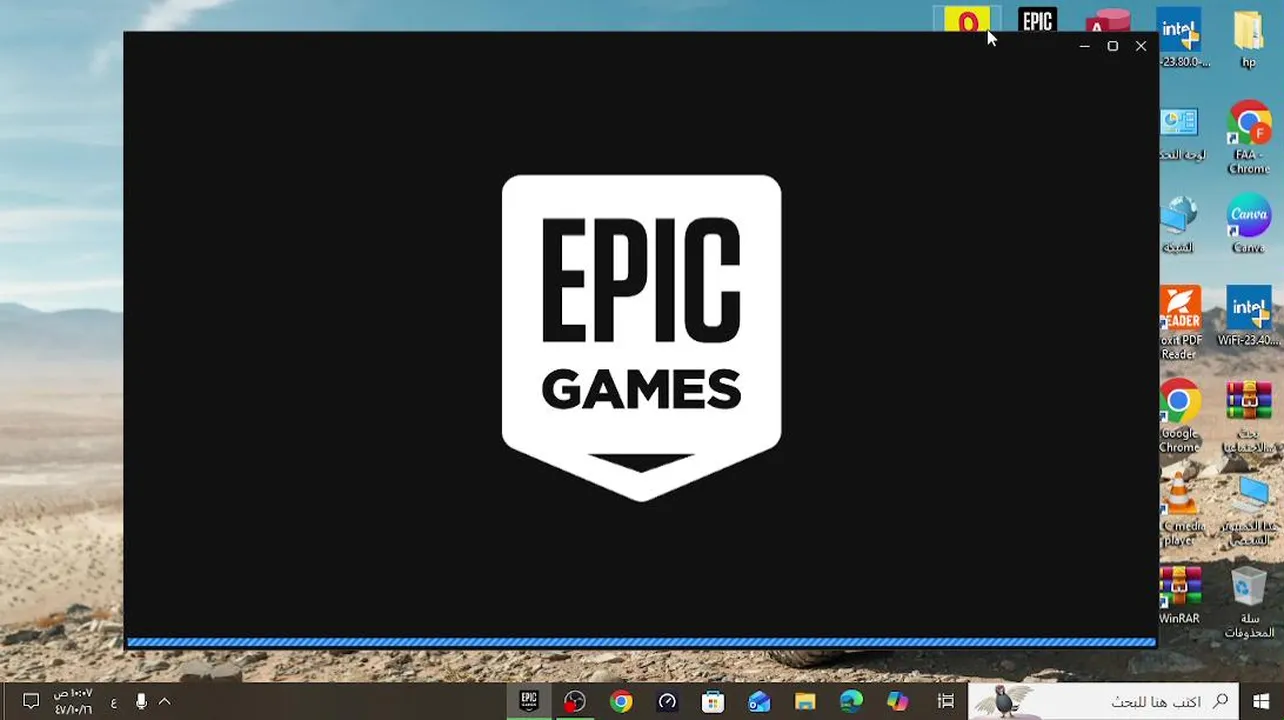Maximize the Epic Games launcher window
Viewport: 1284px width, 720px height.
tap(1112, 46)
